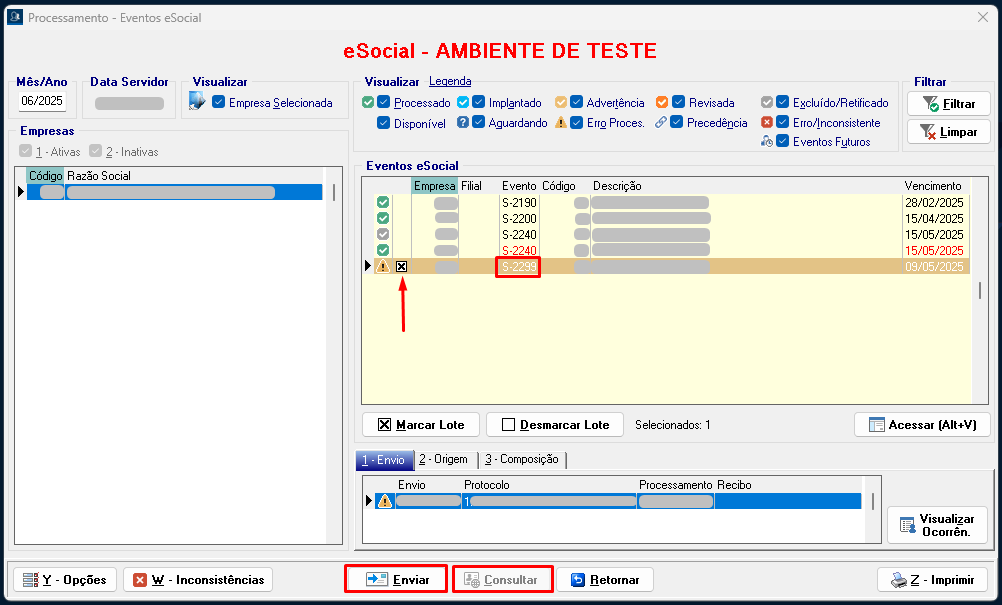
Task: Click the Z - Imprimir printer button
Action: click(x=932, y=580)
